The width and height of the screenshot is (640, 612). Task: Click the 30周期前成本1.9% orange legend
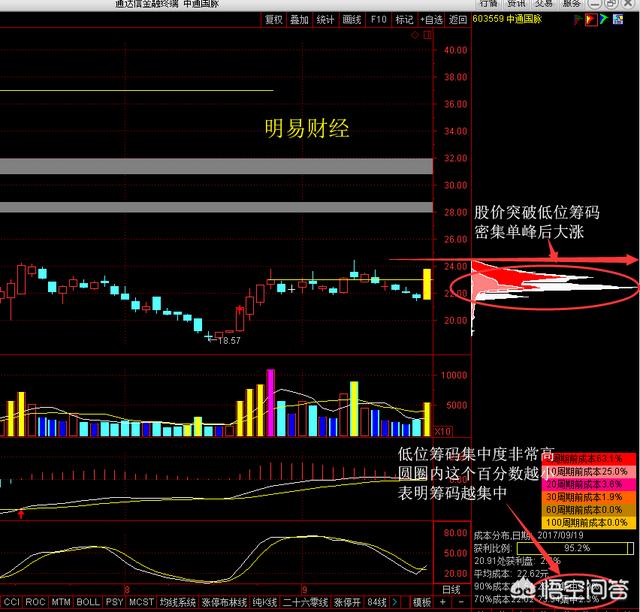click(x=589, y=497)
